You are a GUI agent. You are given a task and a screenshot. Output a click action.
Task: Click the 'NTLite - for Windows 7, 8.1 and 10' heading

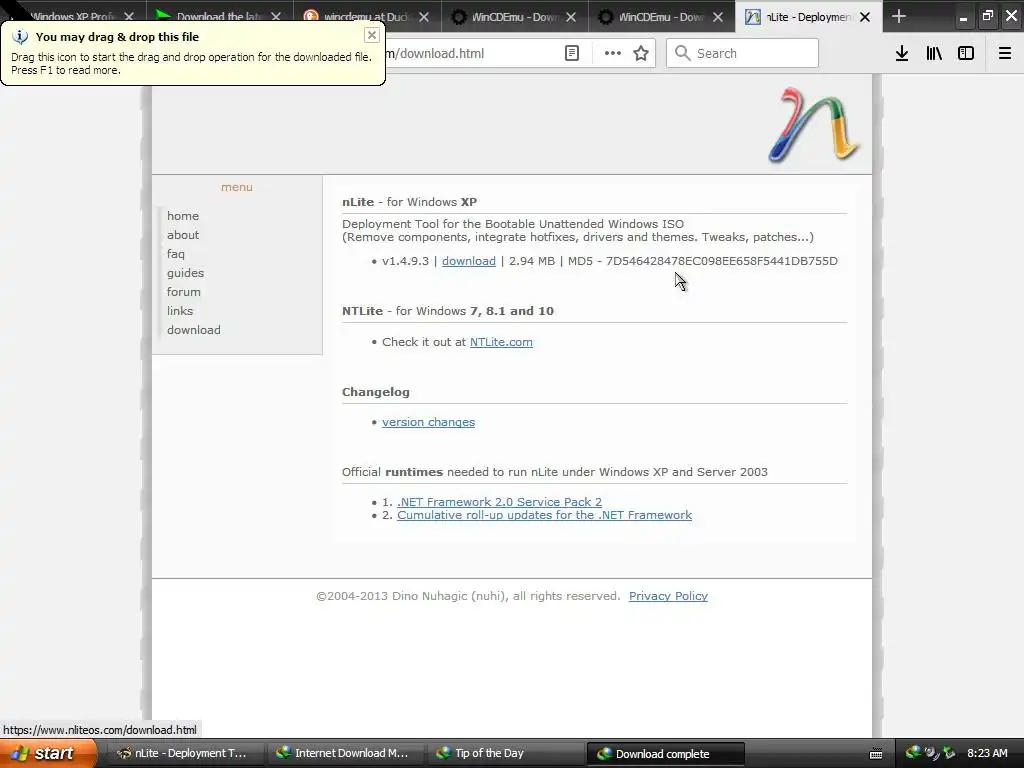(x=448, y=312)
